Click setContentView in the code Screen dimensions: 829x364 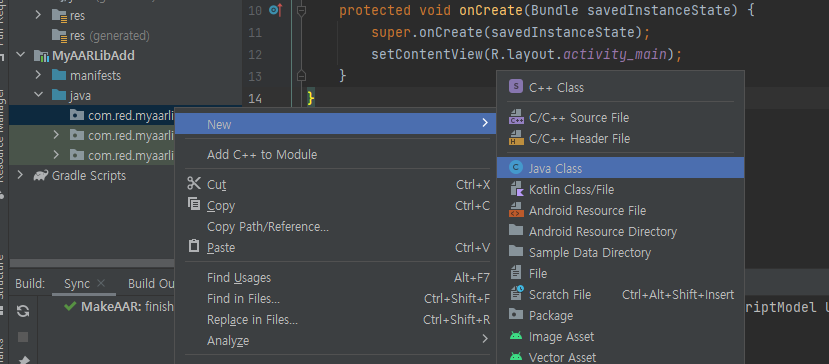pyautogui.click(x=427, y=54)
